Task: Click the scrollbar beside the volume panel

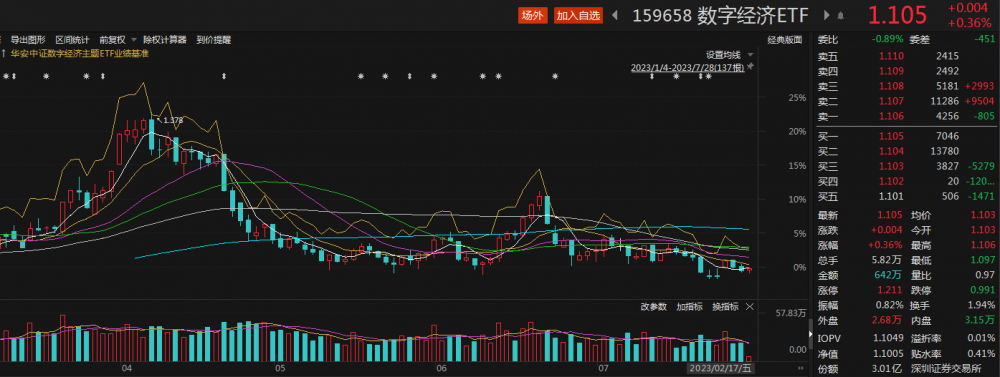Action: pos(811,334)
